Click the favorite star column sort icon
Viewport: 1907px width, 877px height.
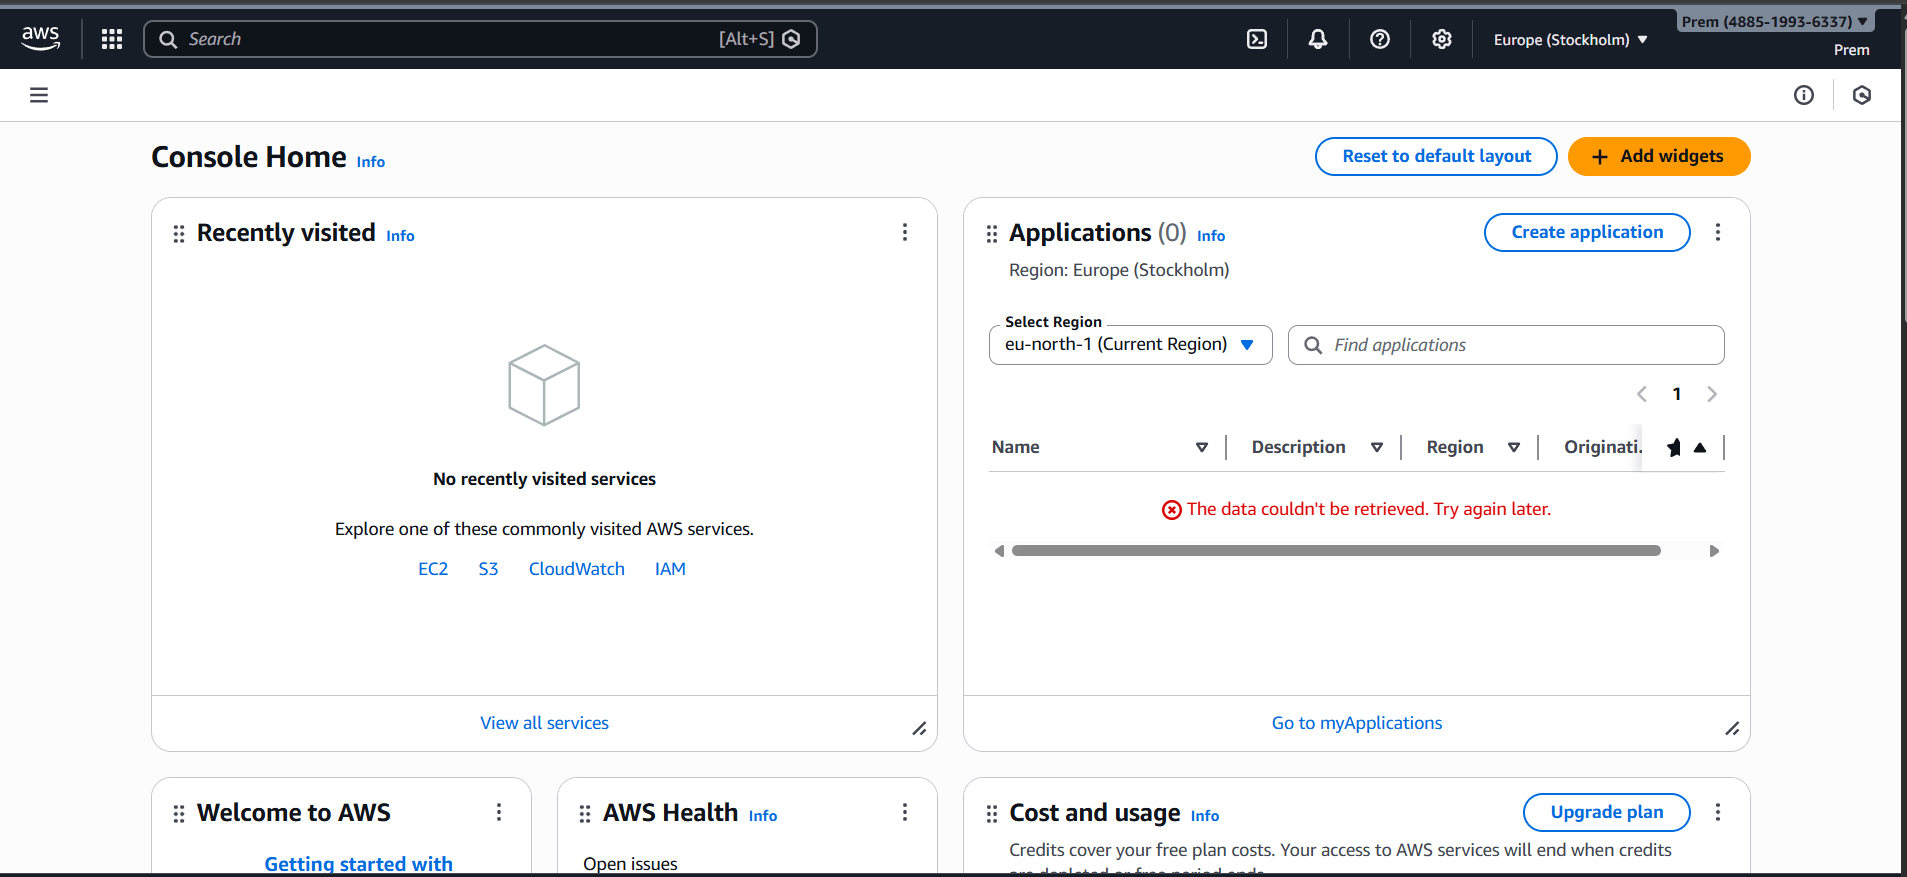tap(1700, 448)
